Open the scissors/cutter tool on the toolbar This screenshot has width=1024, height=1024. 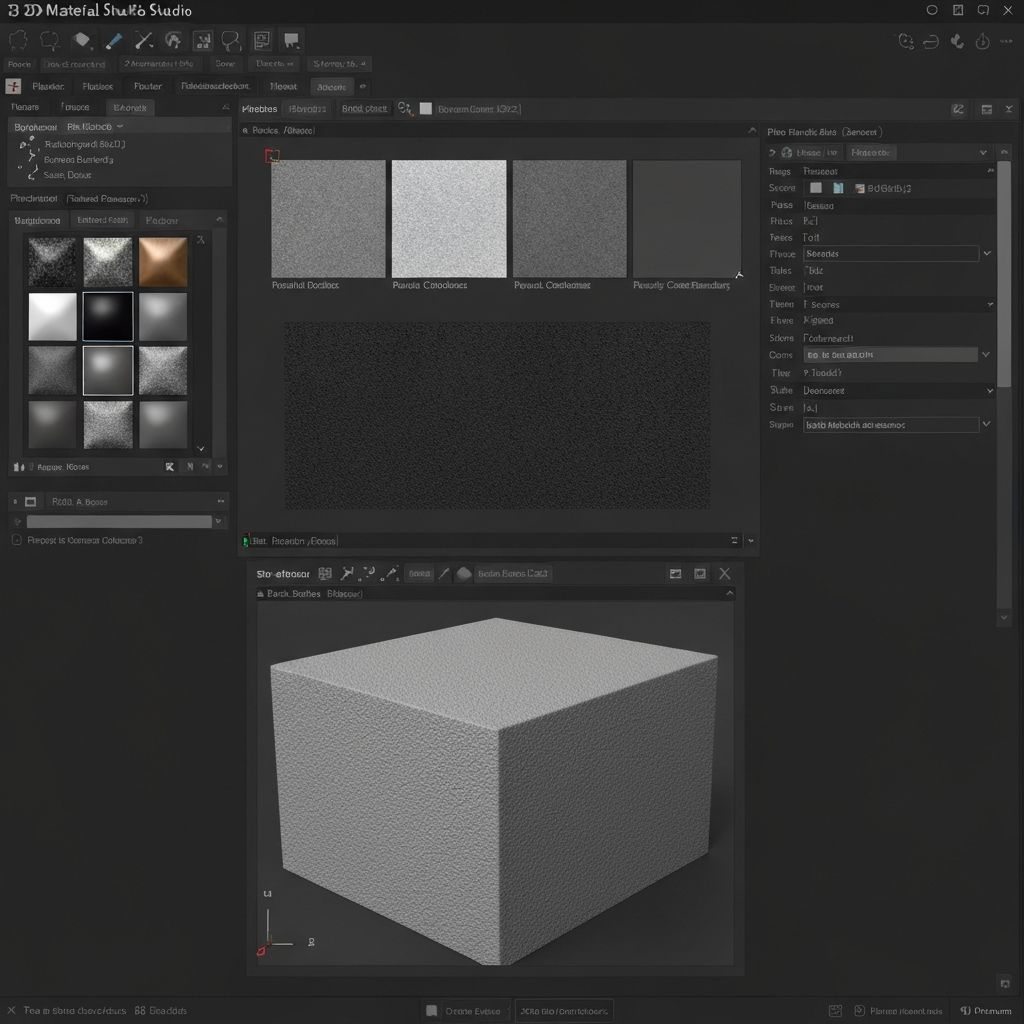tap(143, 40)
